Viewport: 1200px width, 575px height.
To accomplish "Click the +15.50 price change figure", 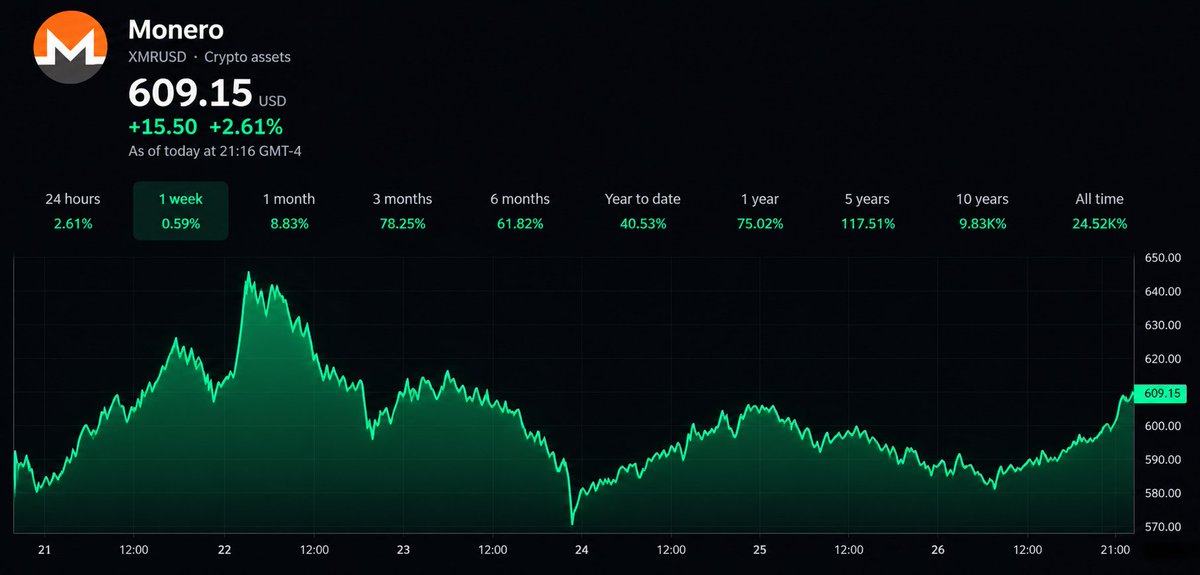I will click(x=162, y=127).
